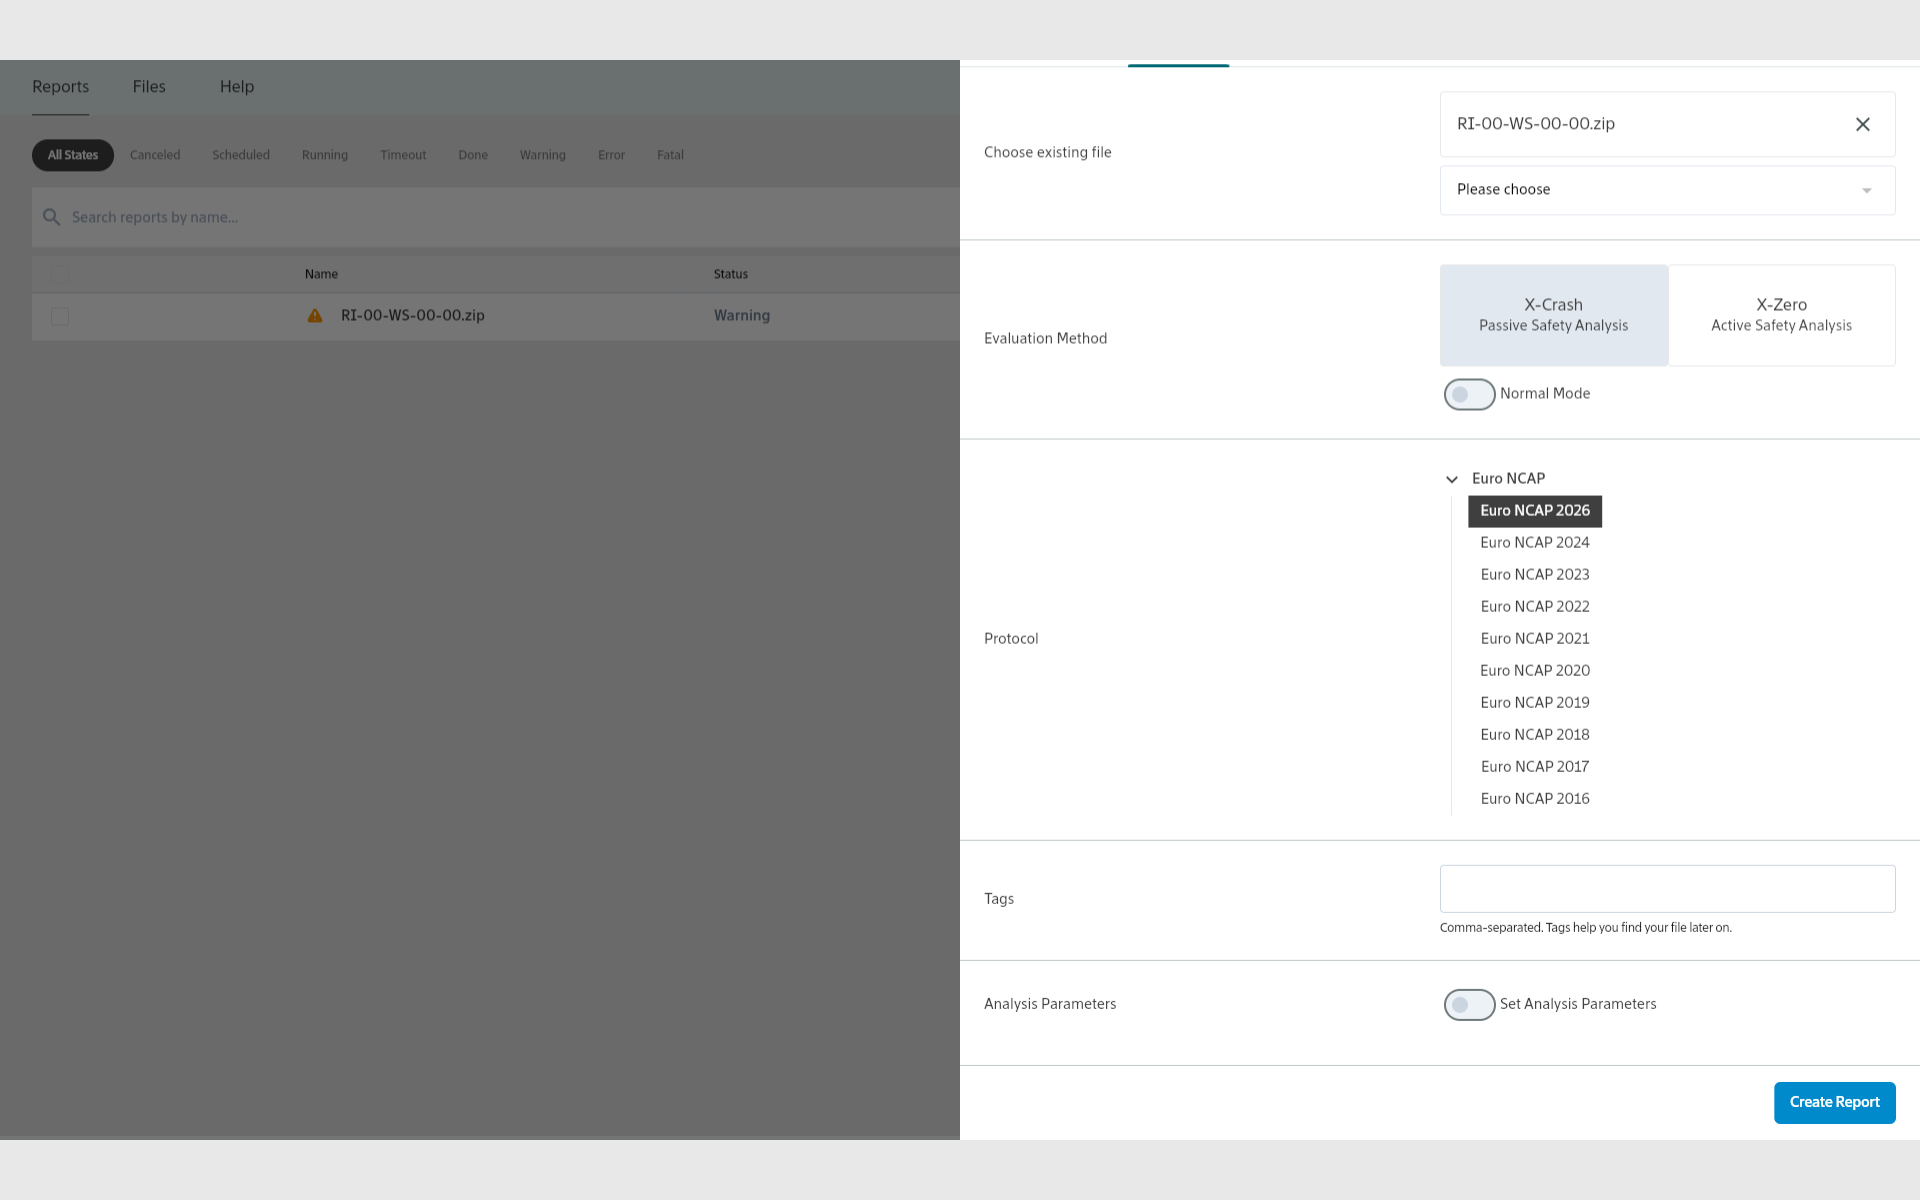Click the Warning status of the report row
This screenshot has height=1200, width=1920.
tap(742, 316)
